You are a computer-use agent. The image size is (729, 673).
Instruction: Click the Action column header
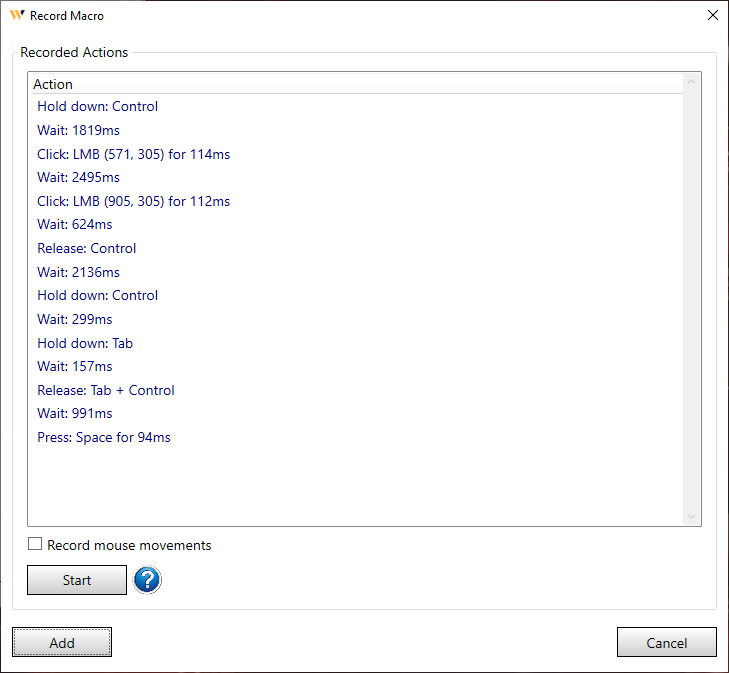coord(356,84)
